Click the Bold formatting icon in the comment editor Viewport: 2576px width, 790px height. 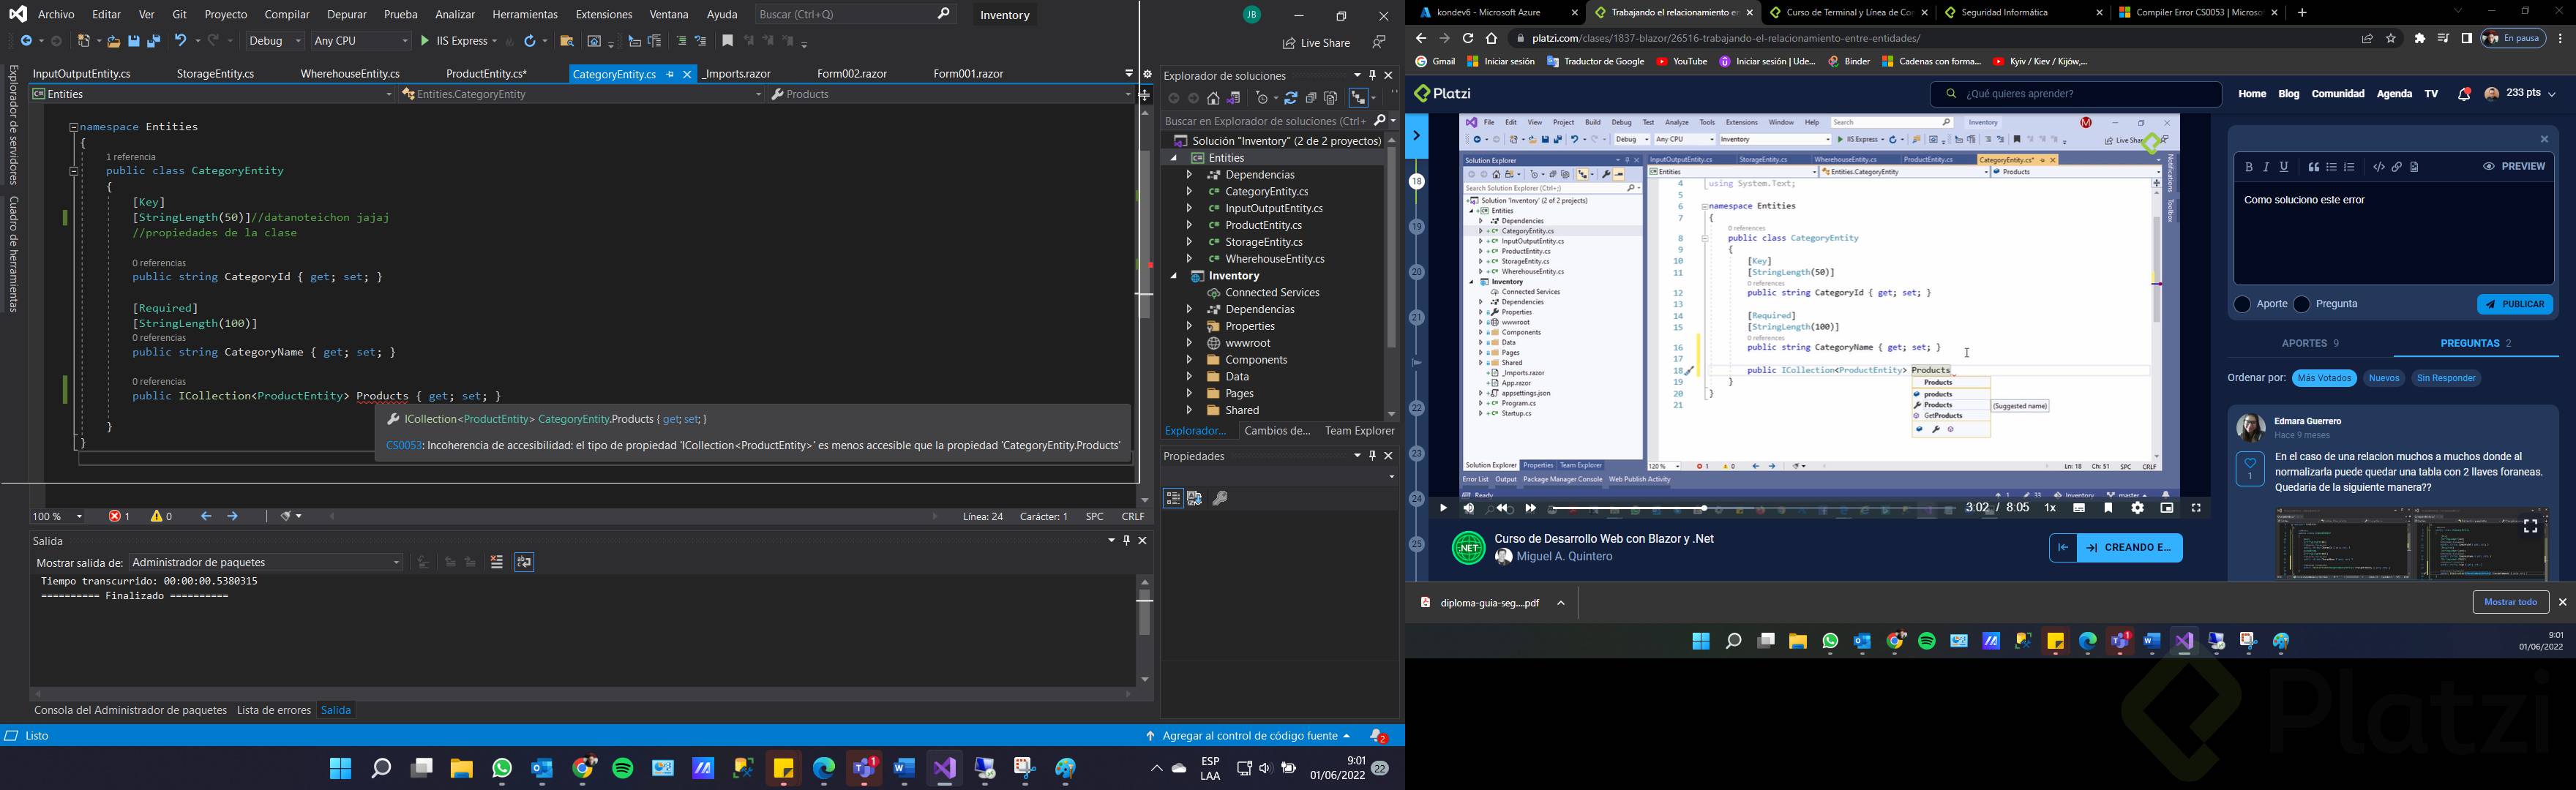[2248, 167]
